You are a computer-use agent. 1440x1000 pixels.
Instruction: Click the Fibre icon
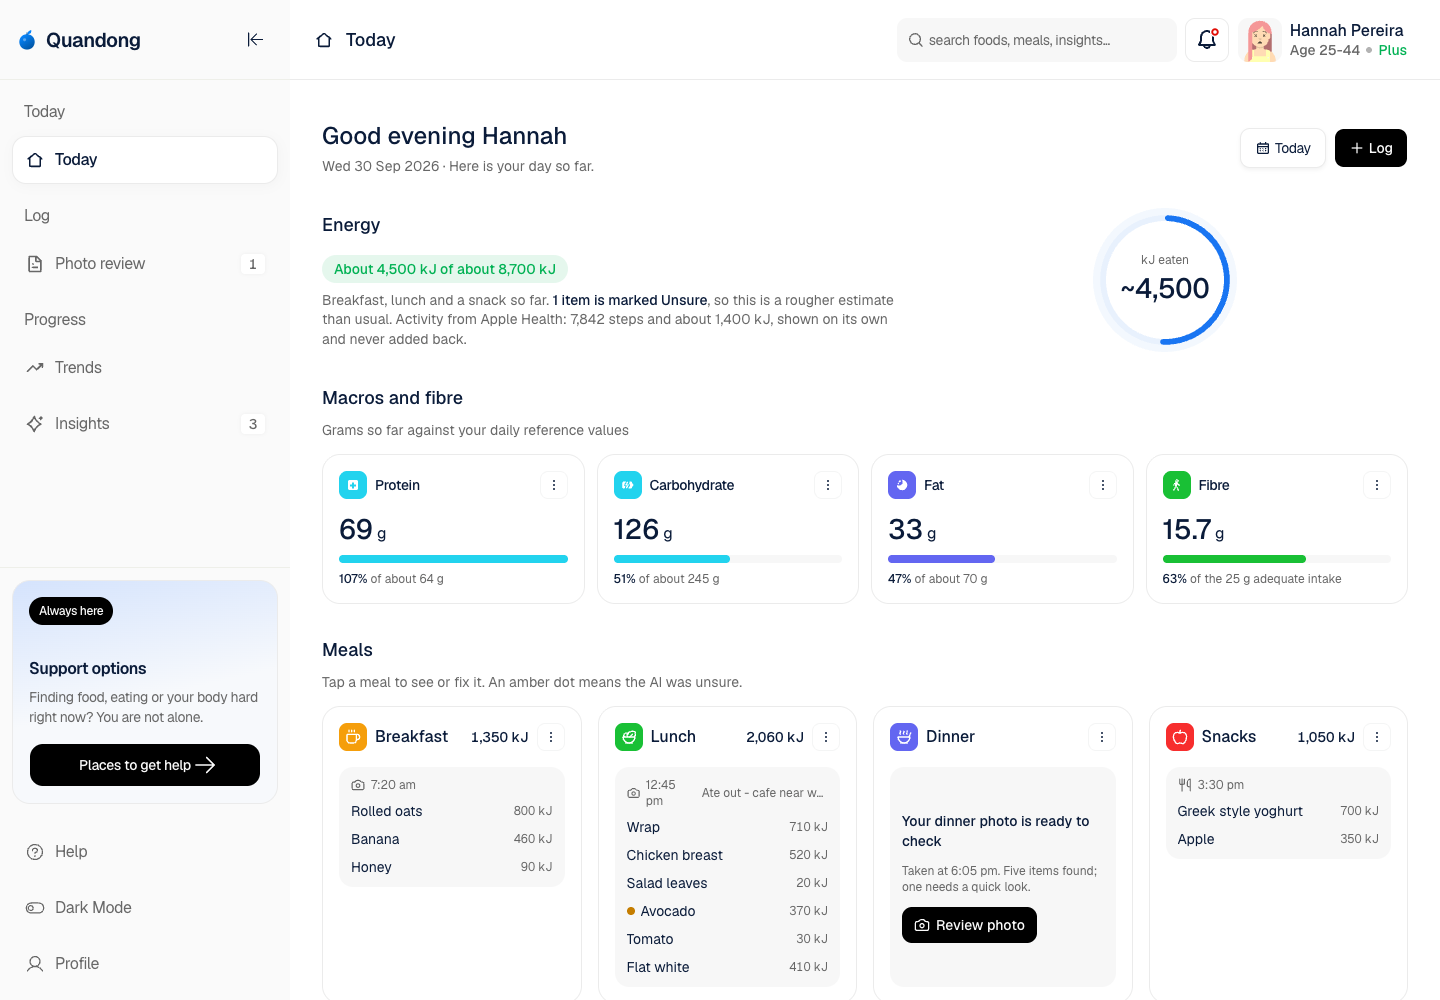1177,485
